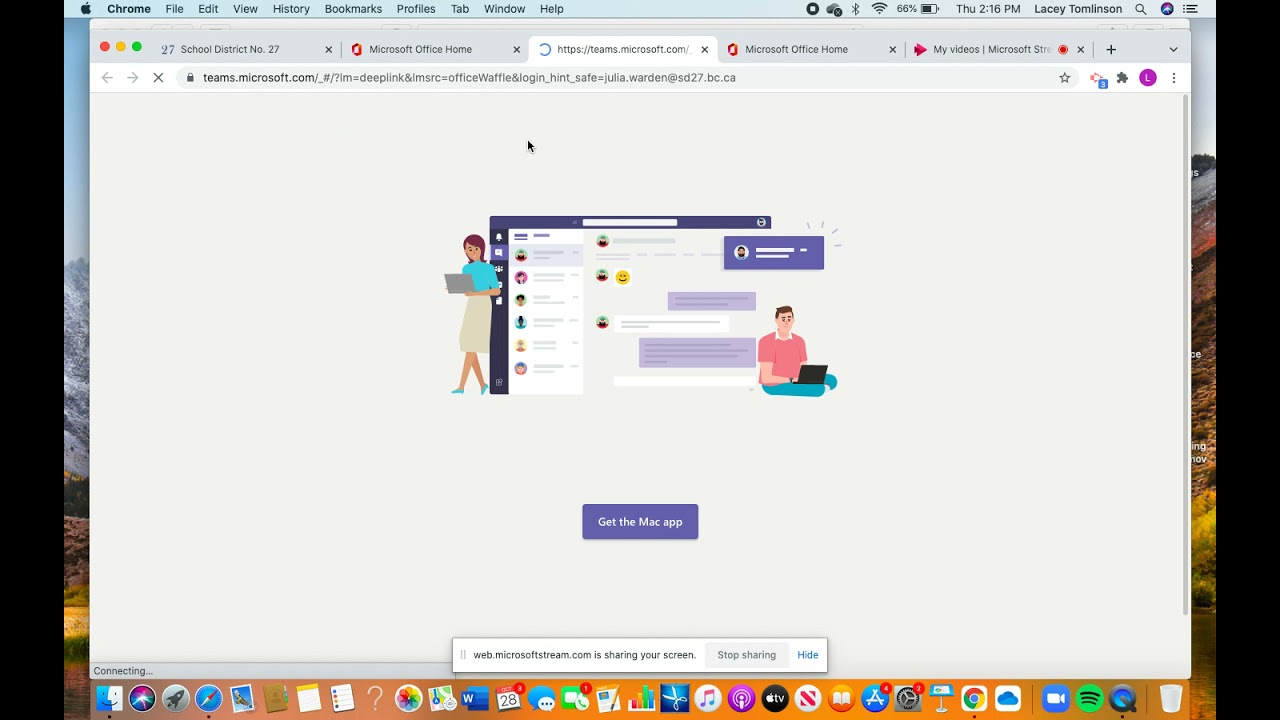Viewport: 1280px width, 720px height.
Task: Open the App Store from the Dock
Action: (875, 698)
